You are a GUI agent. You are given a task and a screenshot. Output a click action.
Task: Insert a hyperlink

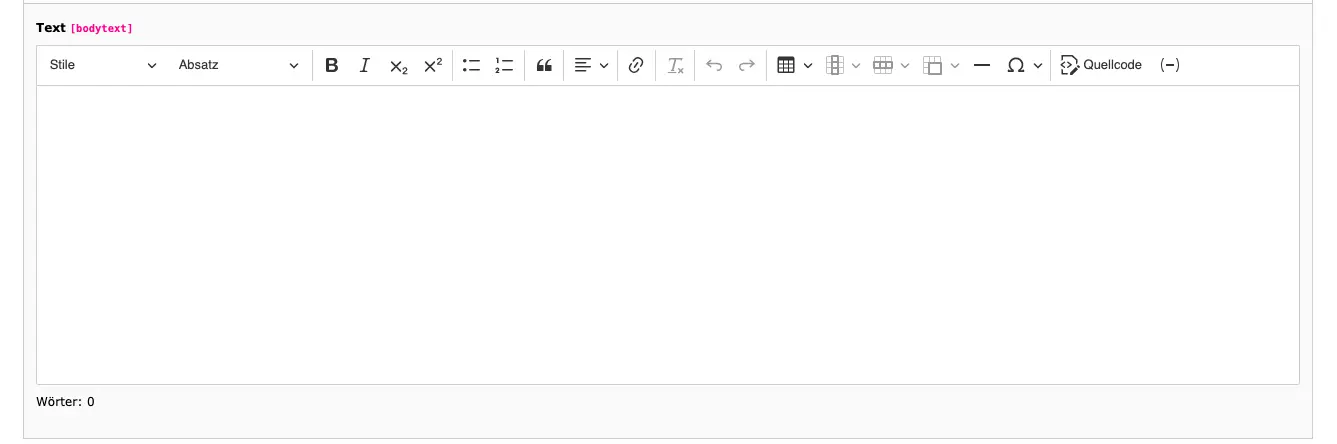(636, 66)
